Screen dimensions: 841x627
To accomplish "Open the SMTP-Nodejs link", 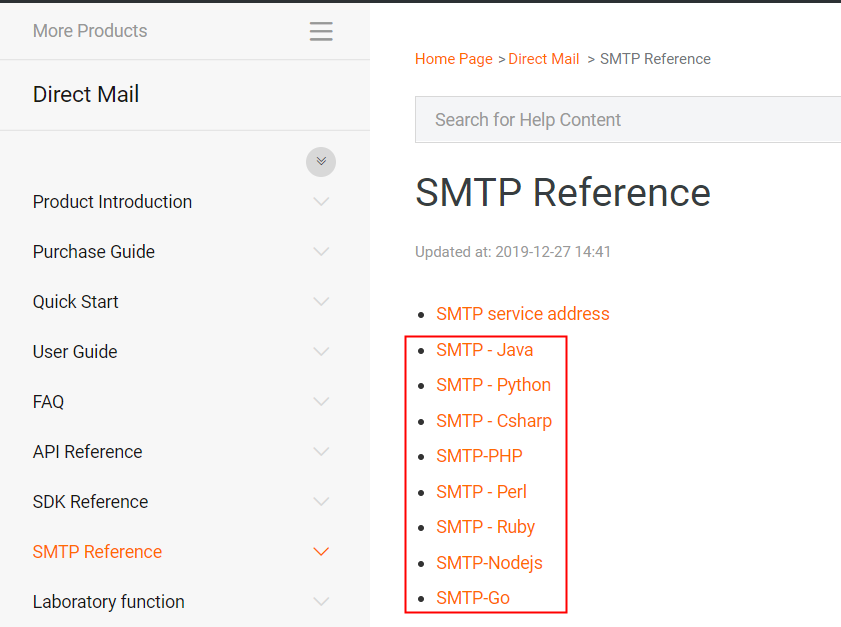I will click(x=490, y=563).
